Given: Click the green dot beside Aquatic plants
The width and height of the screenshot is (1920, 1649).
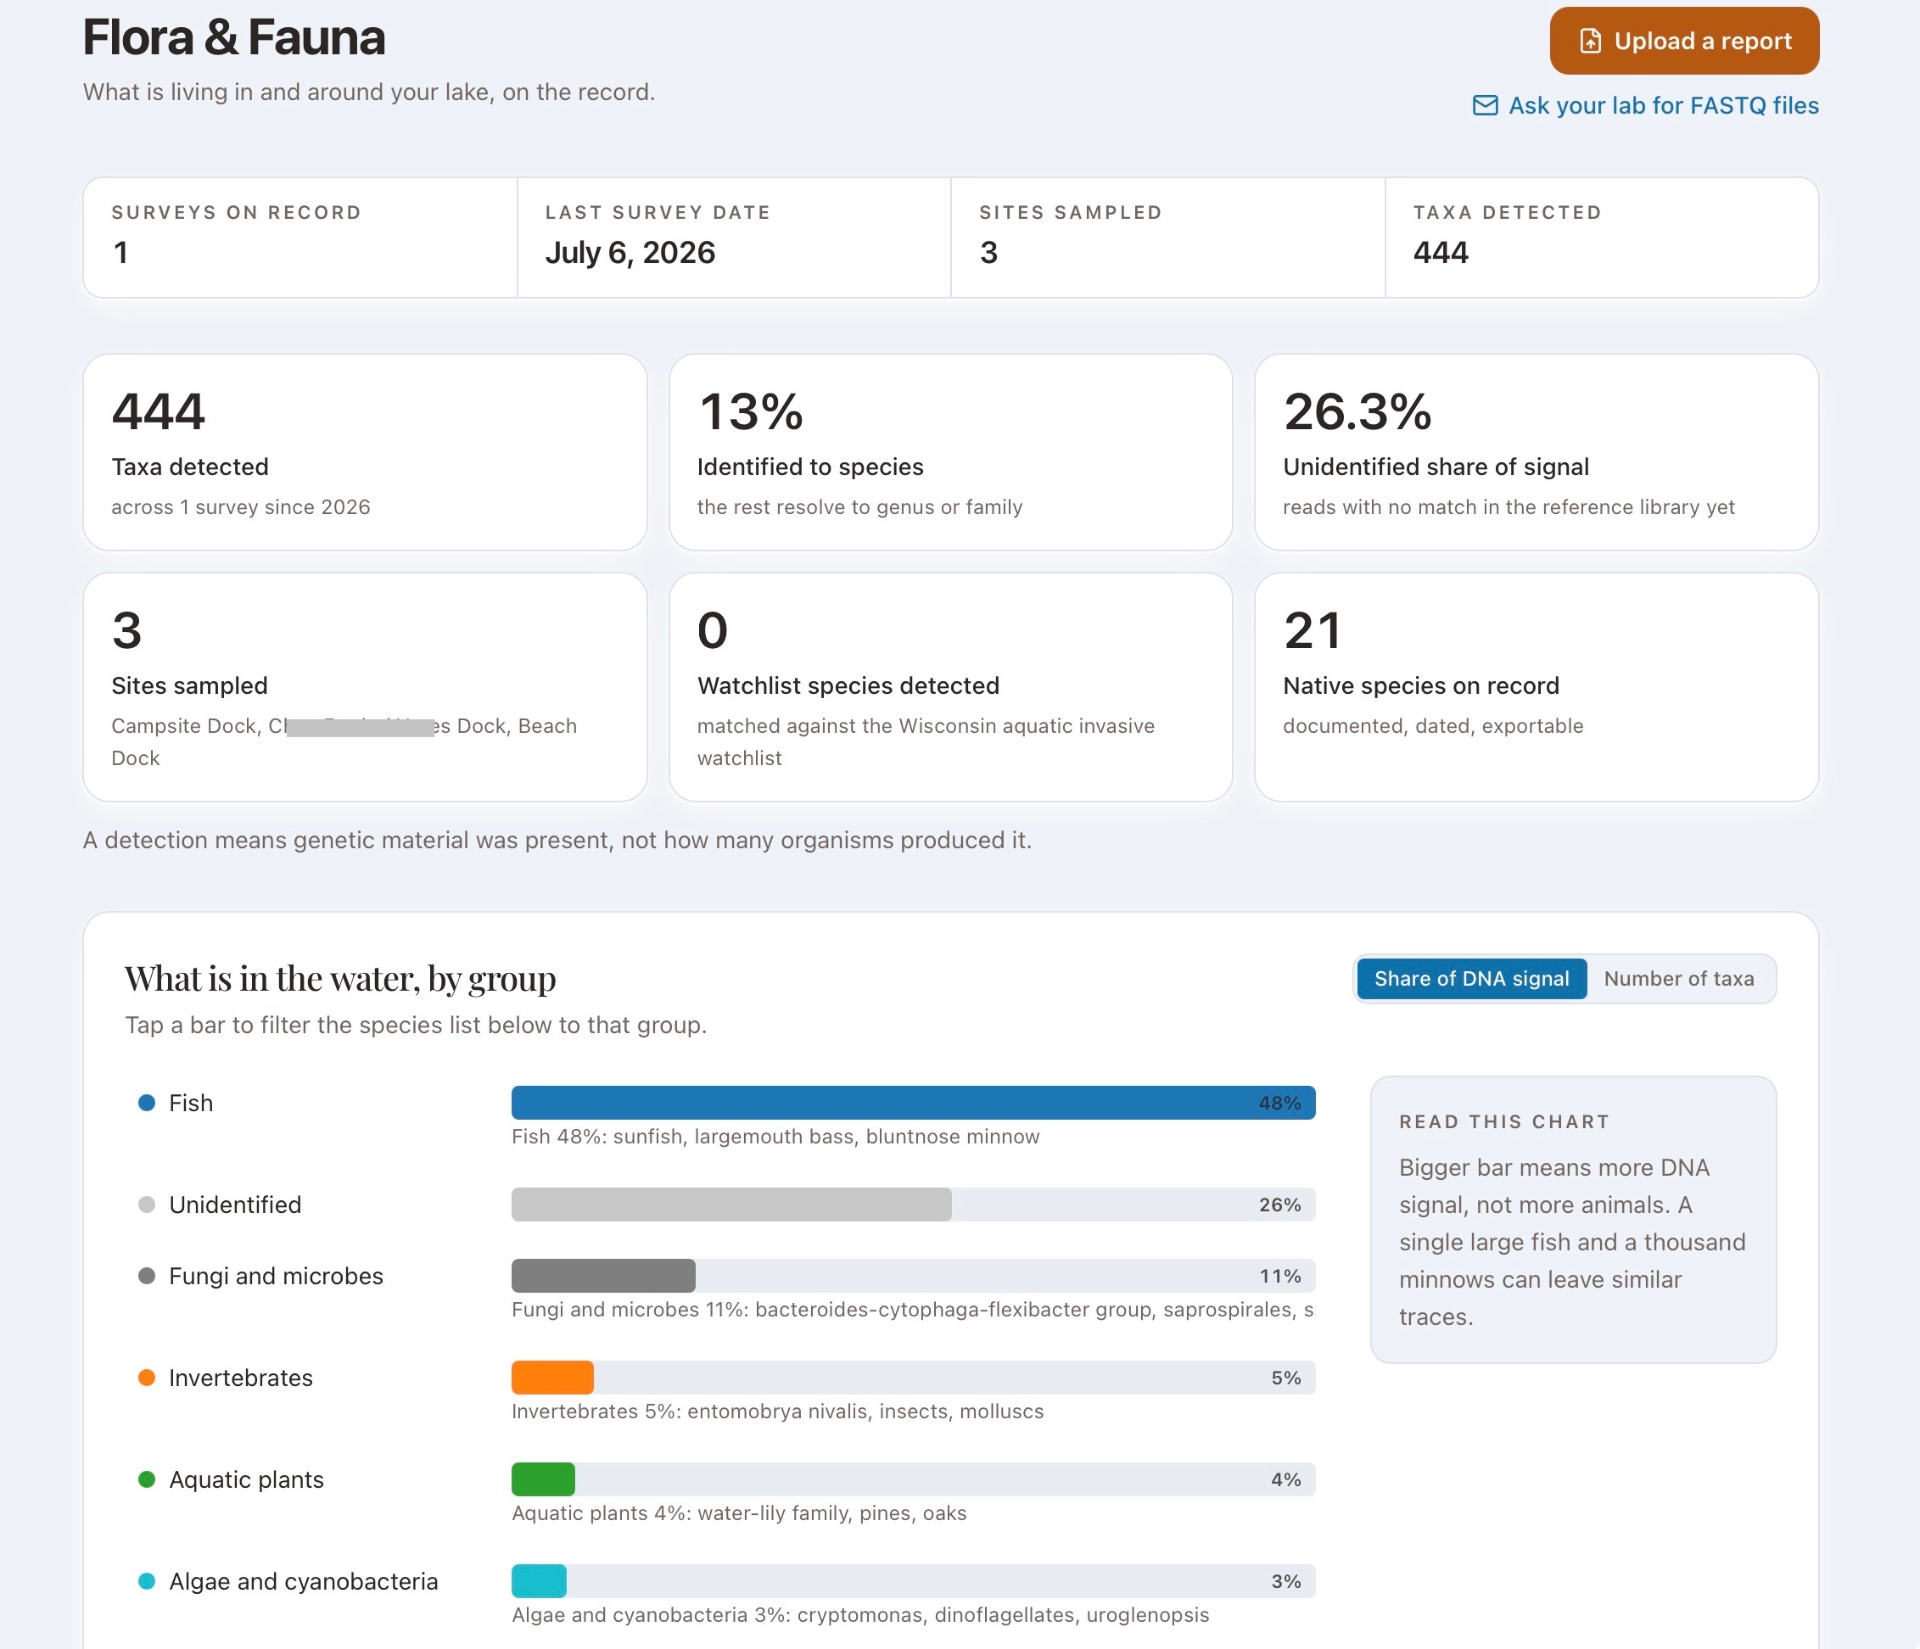Looking at the screenshot, I should (146, 1480).
